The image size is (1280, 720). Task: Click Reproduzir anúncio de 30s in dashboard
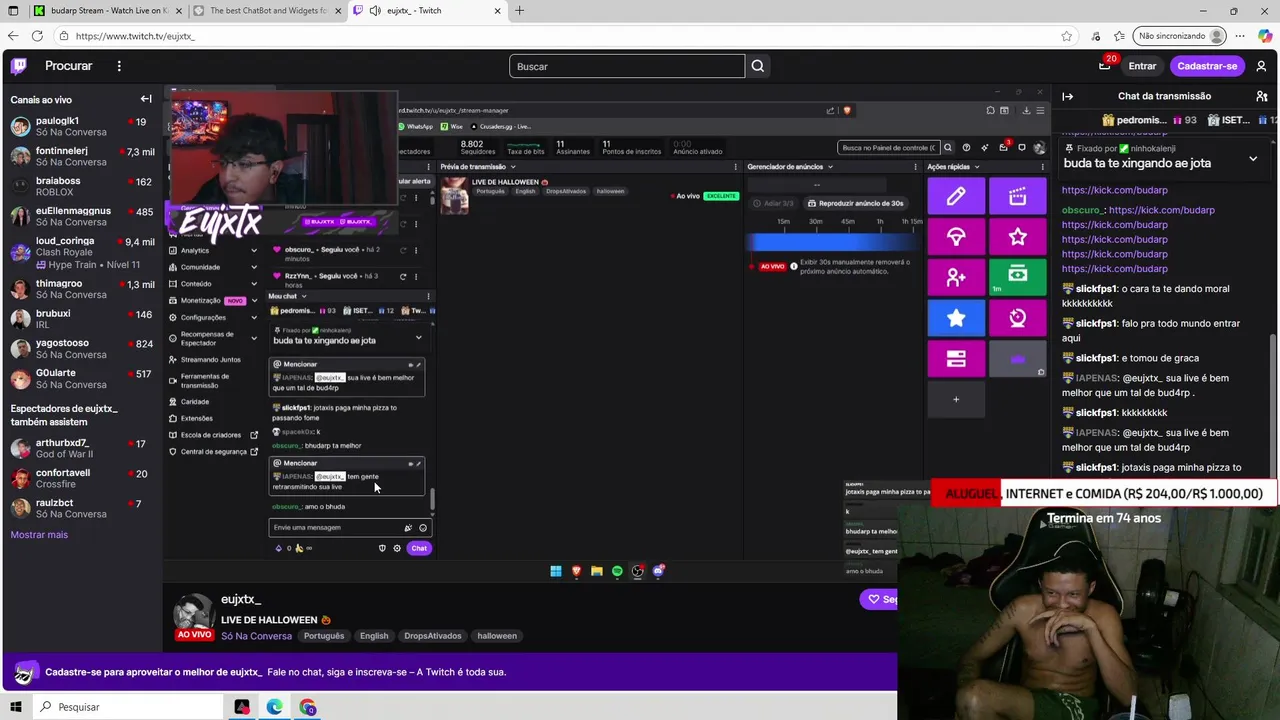click(855, 203)
